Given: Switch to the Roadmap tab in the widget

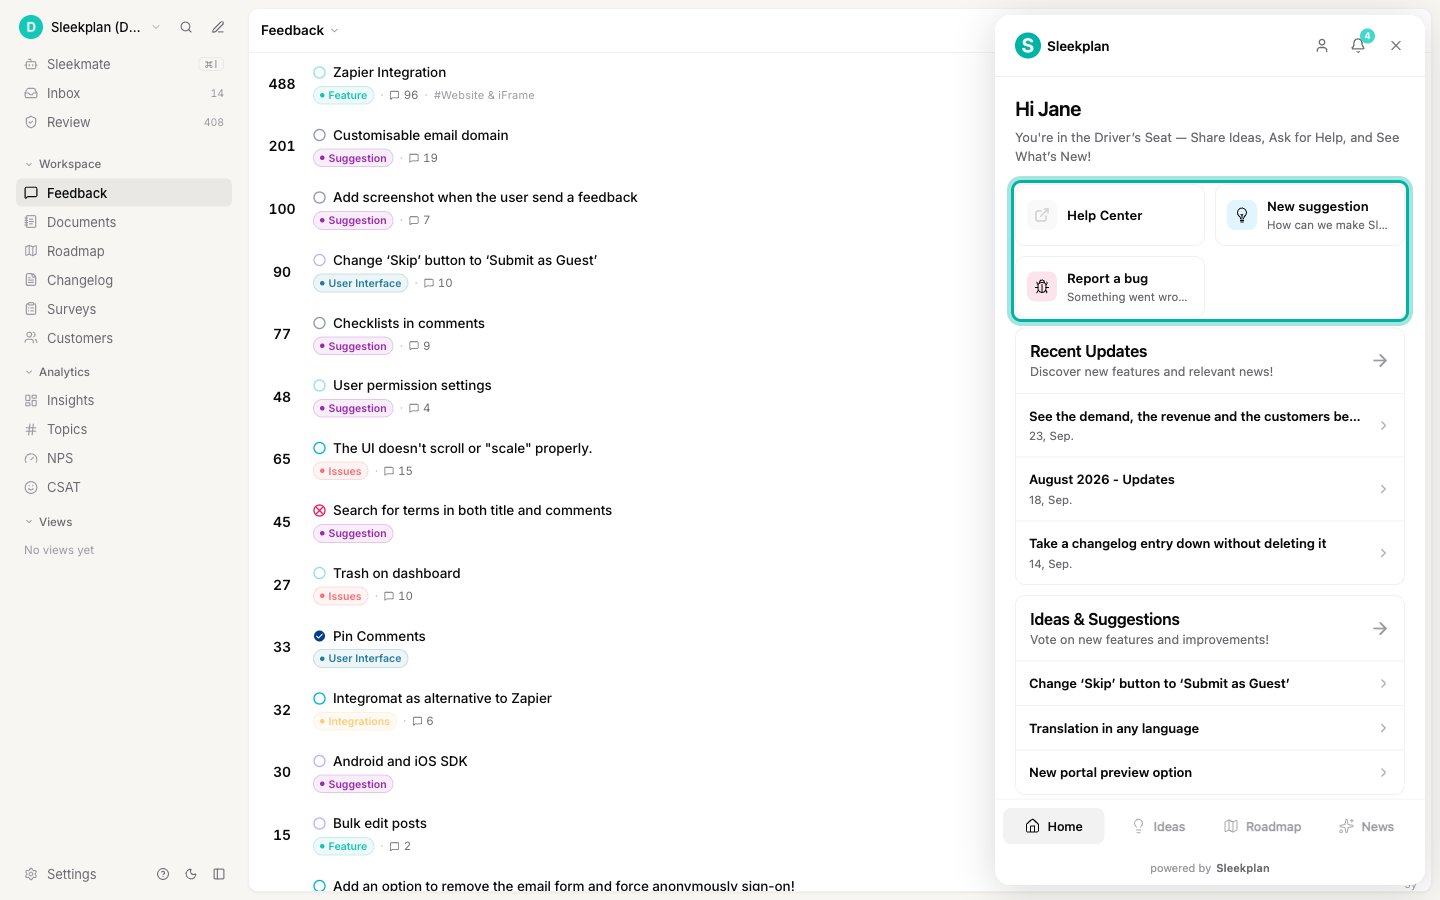Looking at the screenshot, I should [1262, 826].
